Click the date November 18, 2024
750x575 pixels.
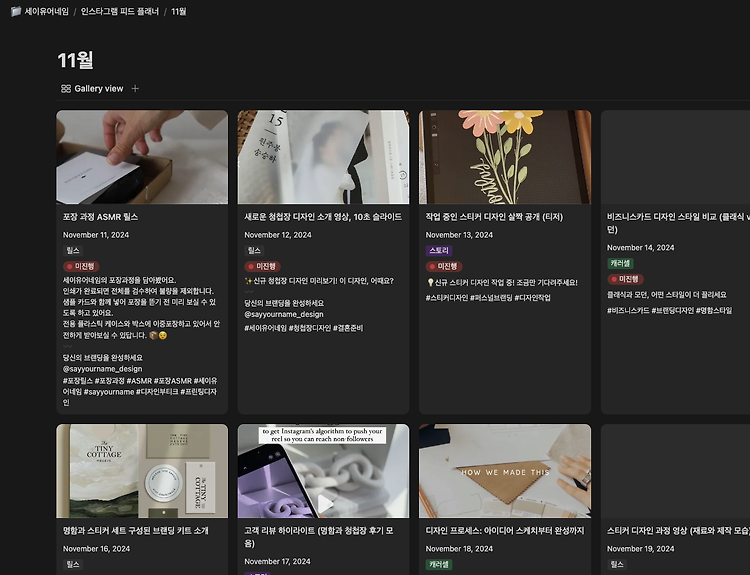459,549
